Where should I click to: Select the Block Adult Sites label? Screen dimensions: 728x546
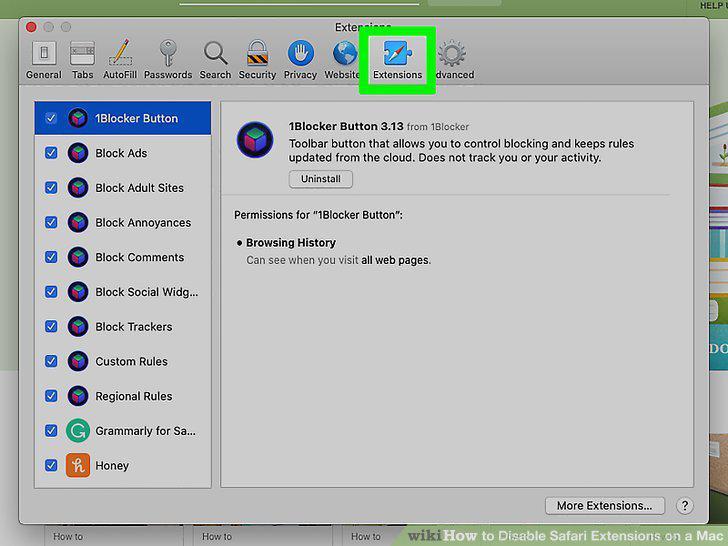(139, 188)
